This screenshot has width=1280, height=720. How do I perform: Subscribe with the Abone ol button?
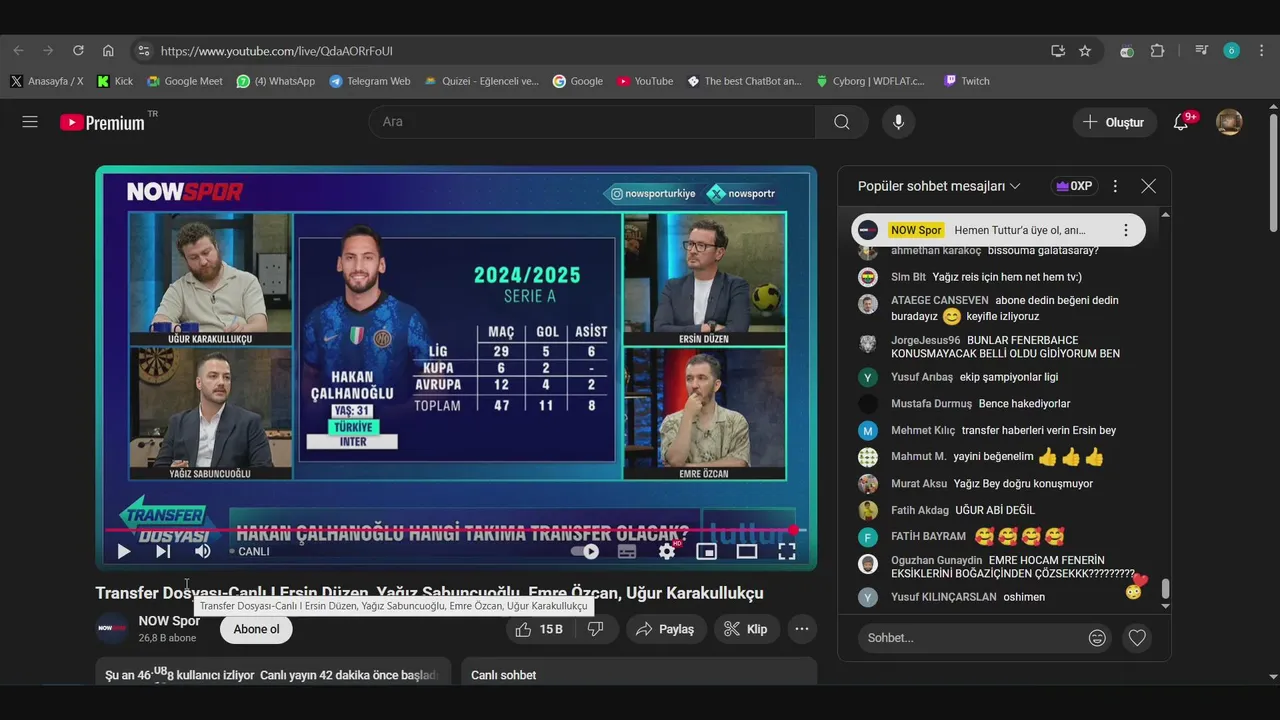point(256,629)
